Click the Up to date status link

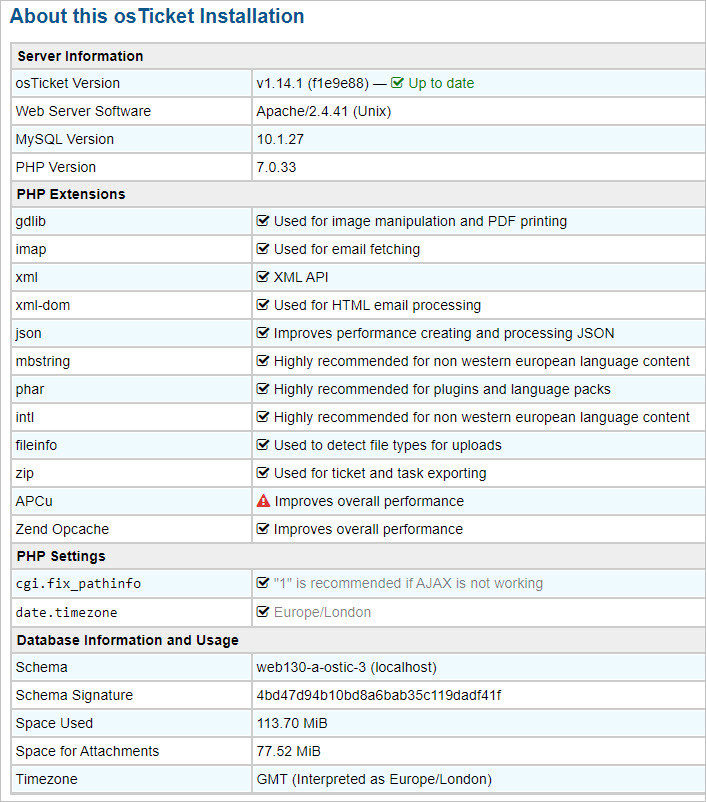click(441, 83)
